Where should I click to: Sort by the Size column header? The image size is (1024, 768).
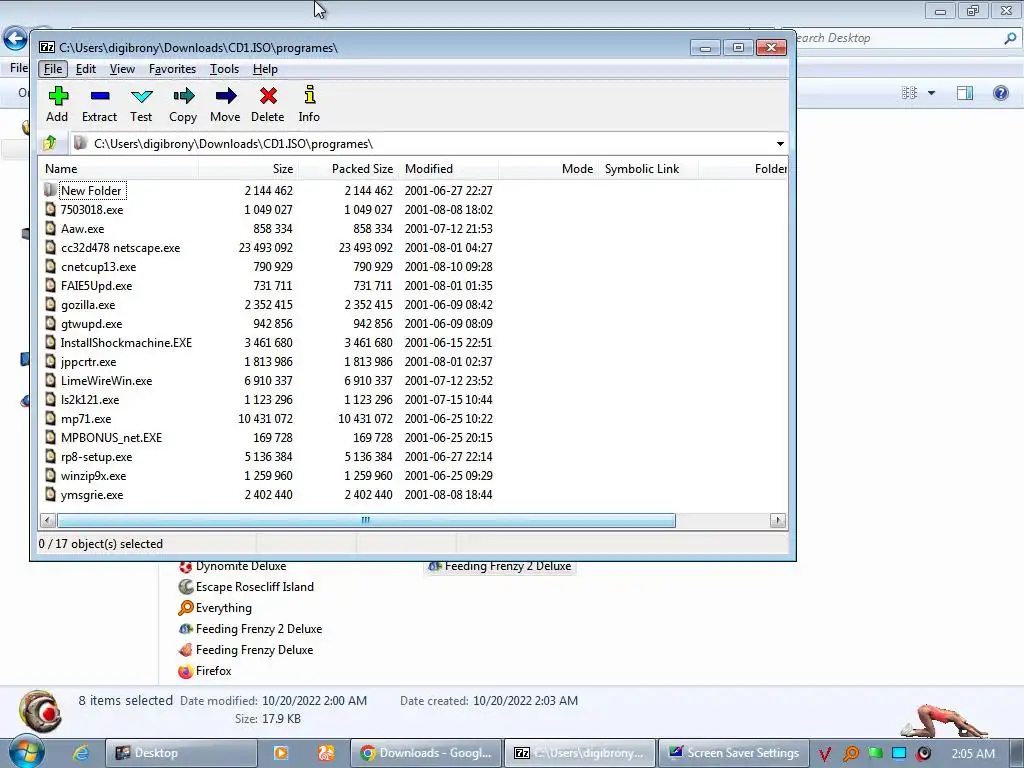pos(248,168)
